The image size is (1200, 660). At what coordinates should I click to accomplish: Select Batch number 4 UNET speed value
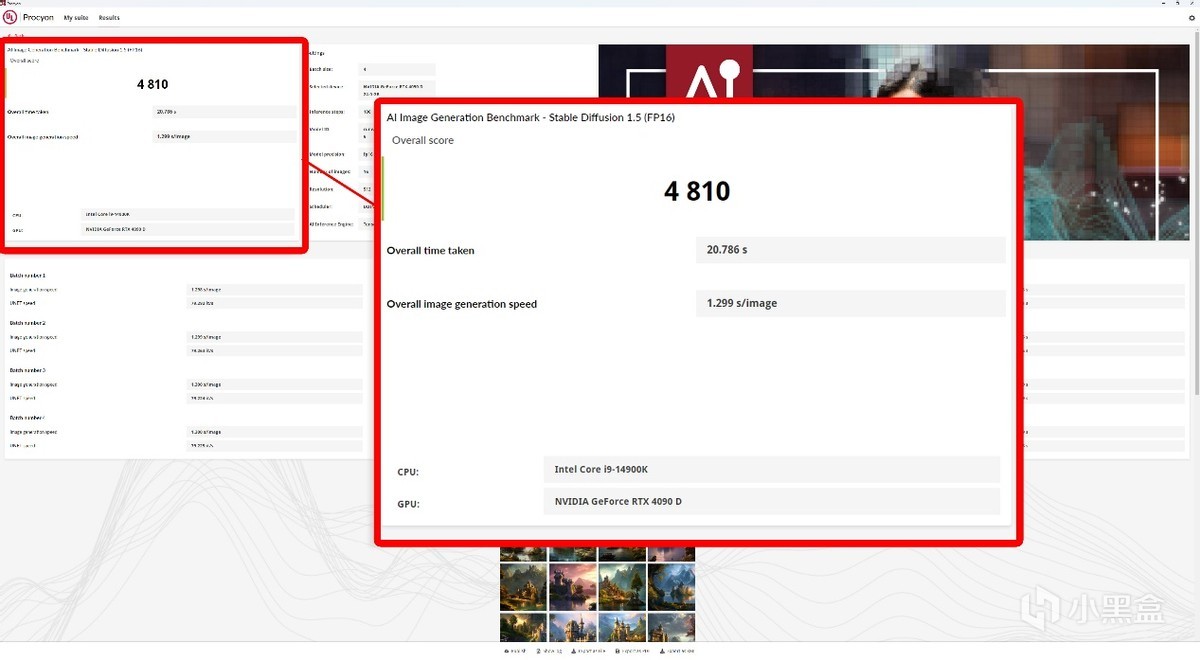(275, 445)
